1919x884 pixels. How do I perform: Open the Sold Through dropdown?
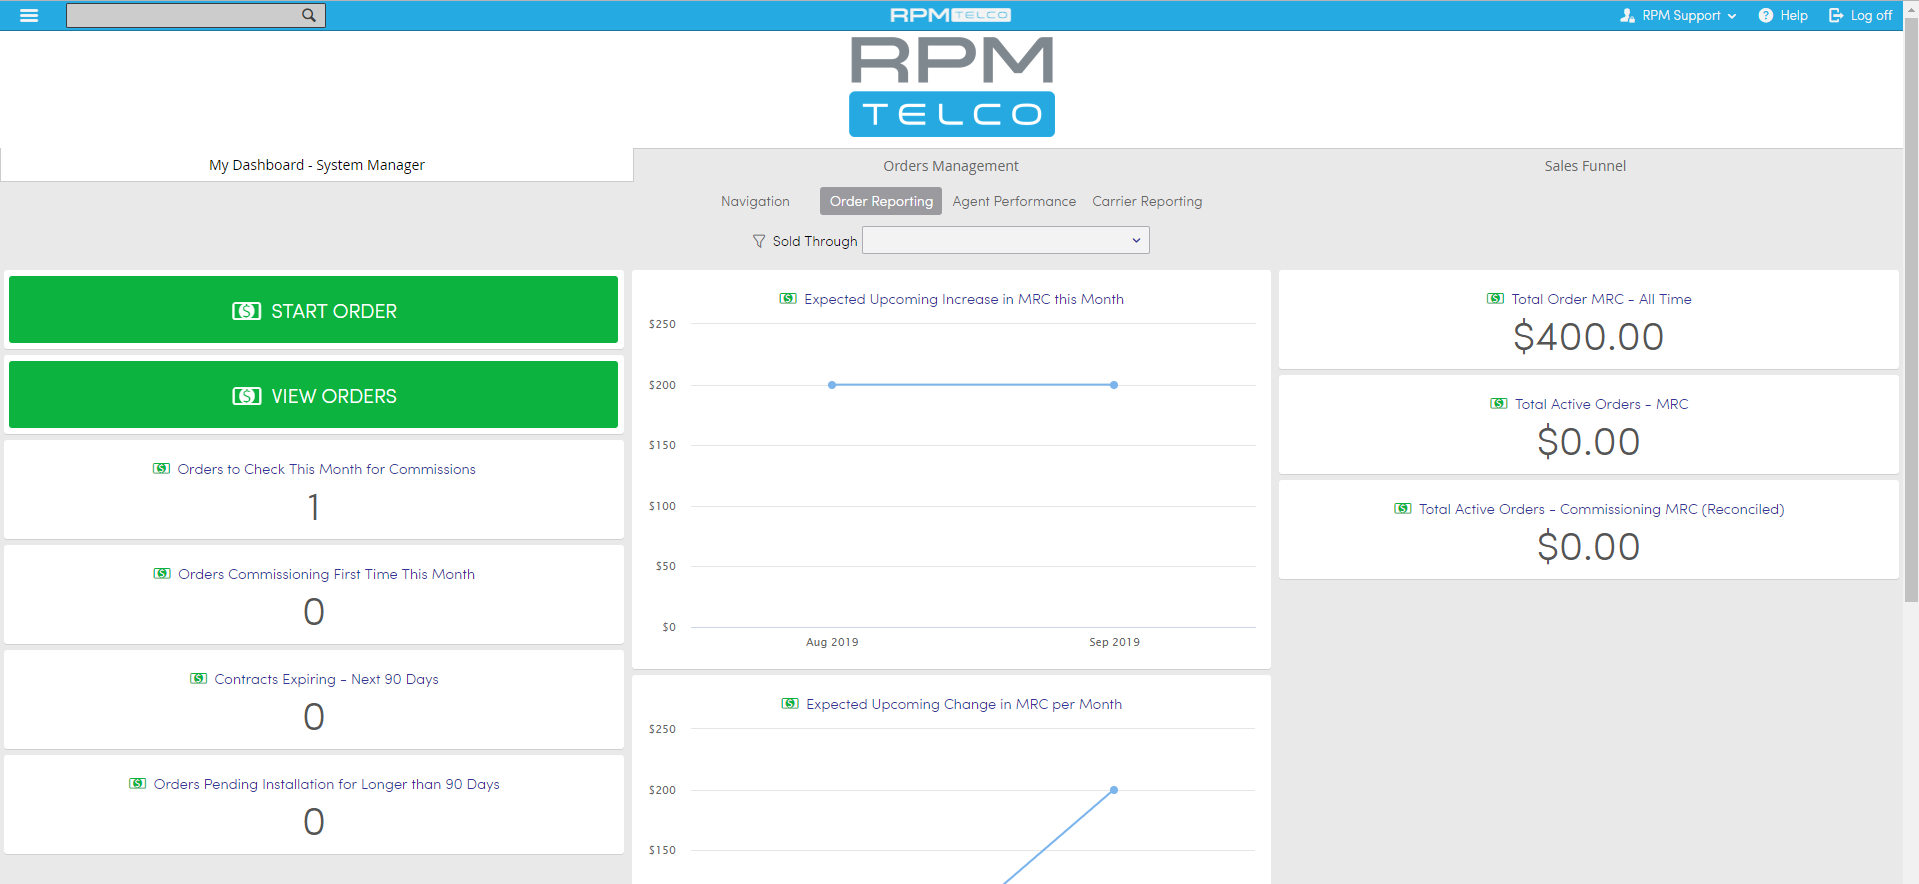pyautogui.click(x=1006, y=240)
